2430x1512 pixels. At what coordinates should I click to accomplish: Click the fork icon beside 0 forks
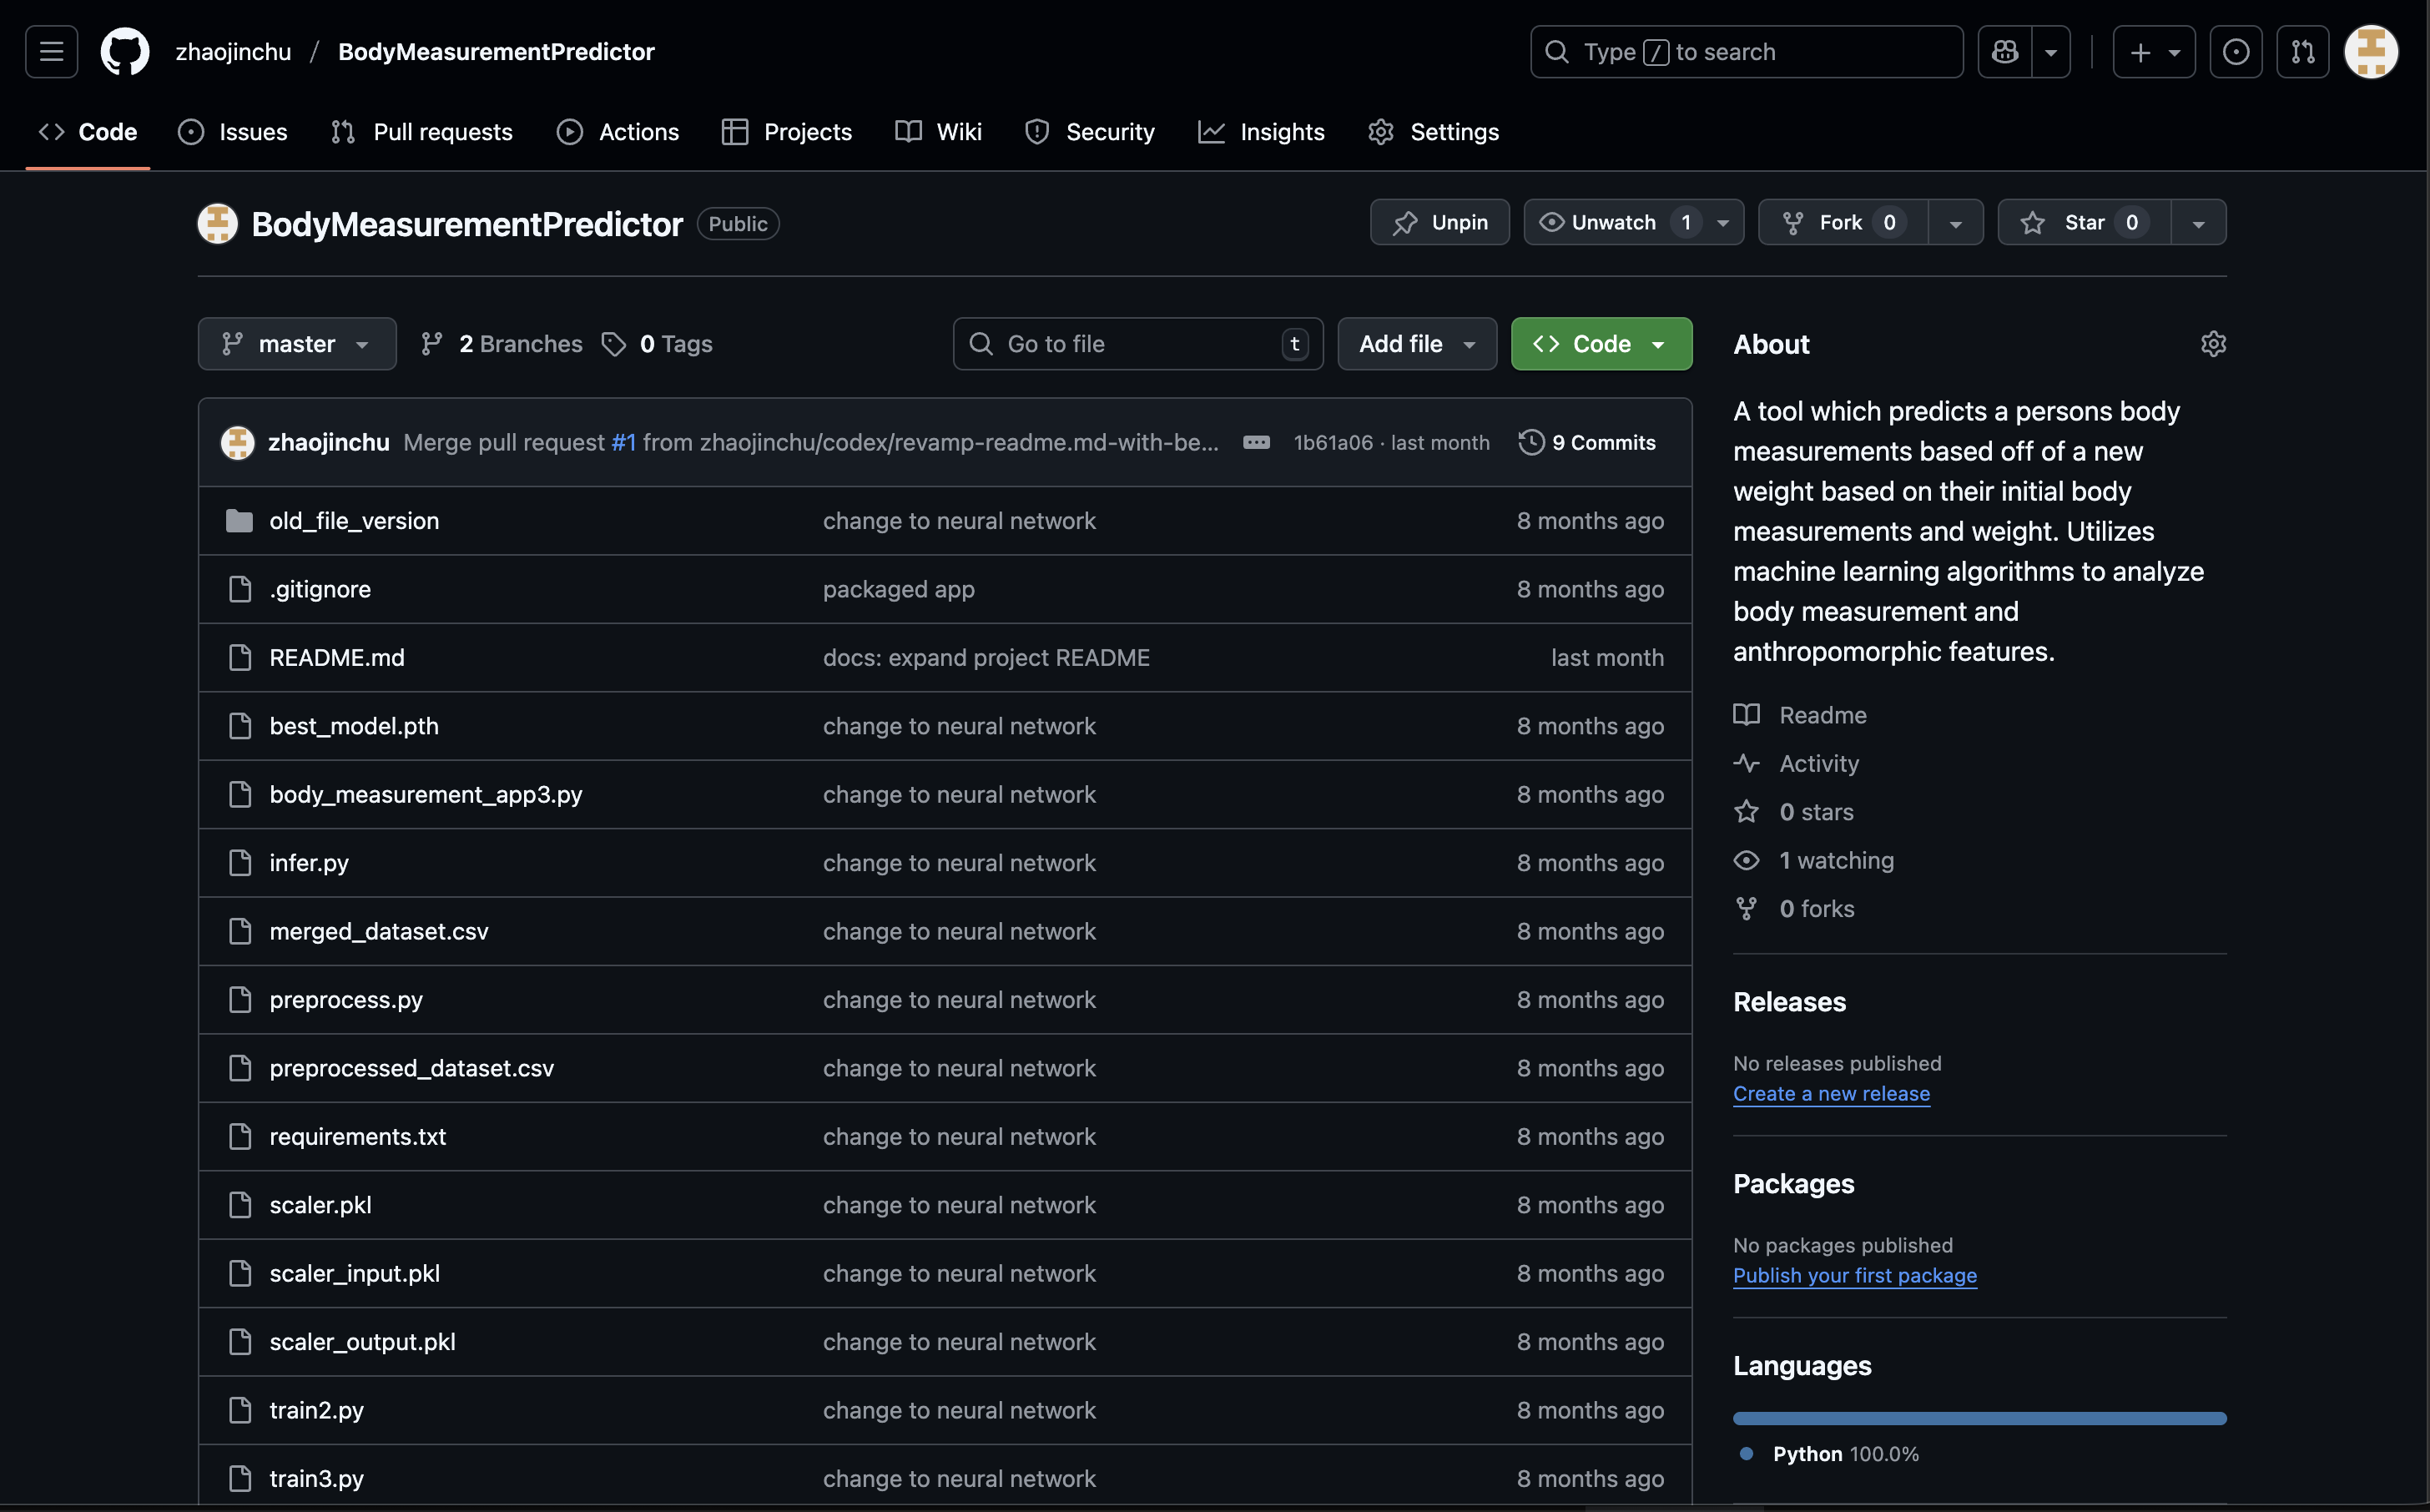click(1746, 909)
